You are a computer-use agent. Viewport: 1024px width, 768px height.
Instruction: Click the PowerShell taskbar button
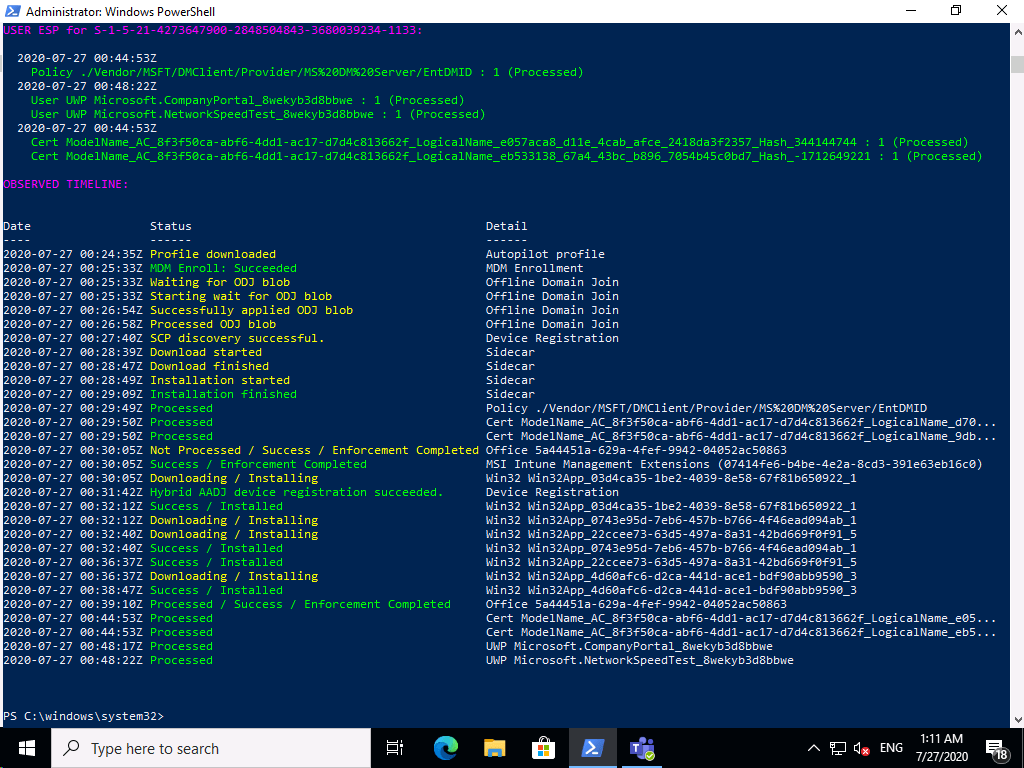point(592,748)
